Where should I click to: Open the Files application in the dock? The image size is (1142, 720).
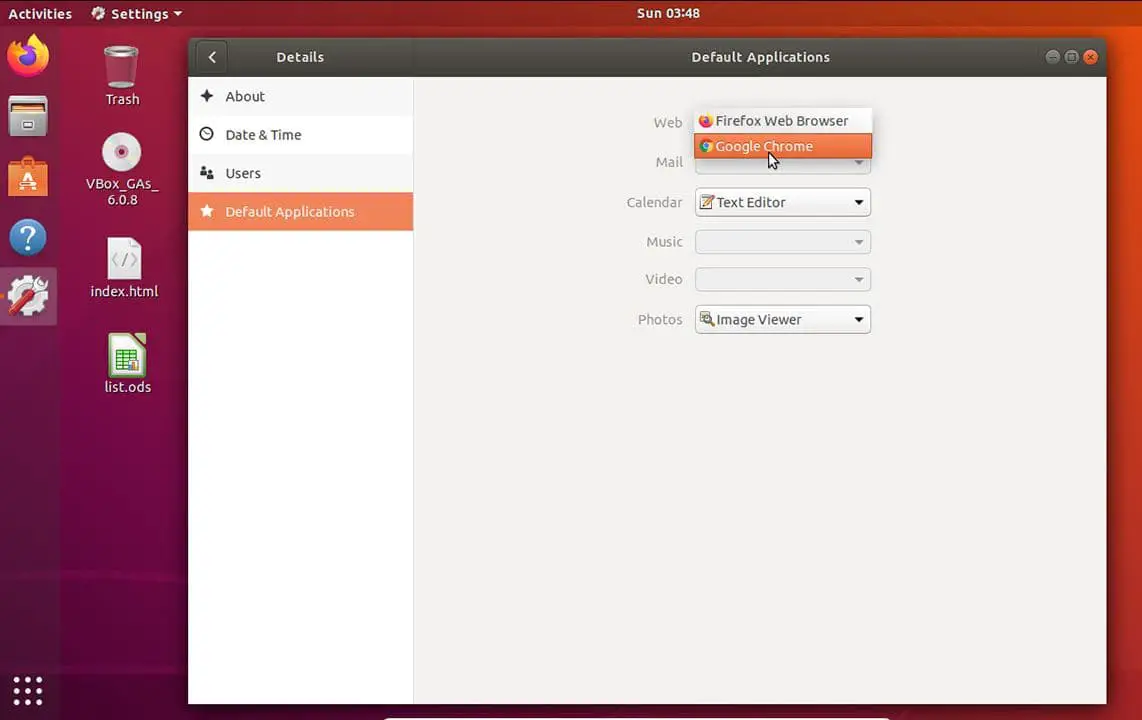(x=28, y=117)
